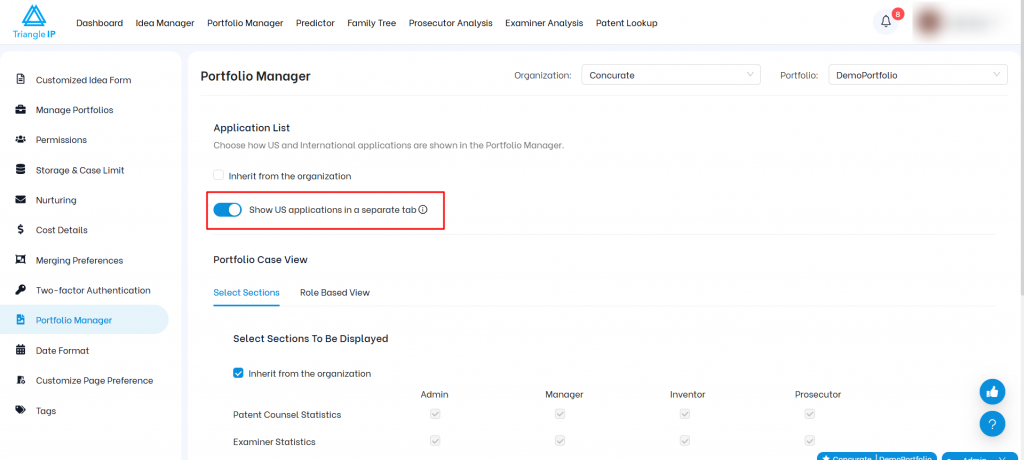Go to Dashboard in top navigation
The height and width of the screenshot is (460, 1024).
point(99,23)
